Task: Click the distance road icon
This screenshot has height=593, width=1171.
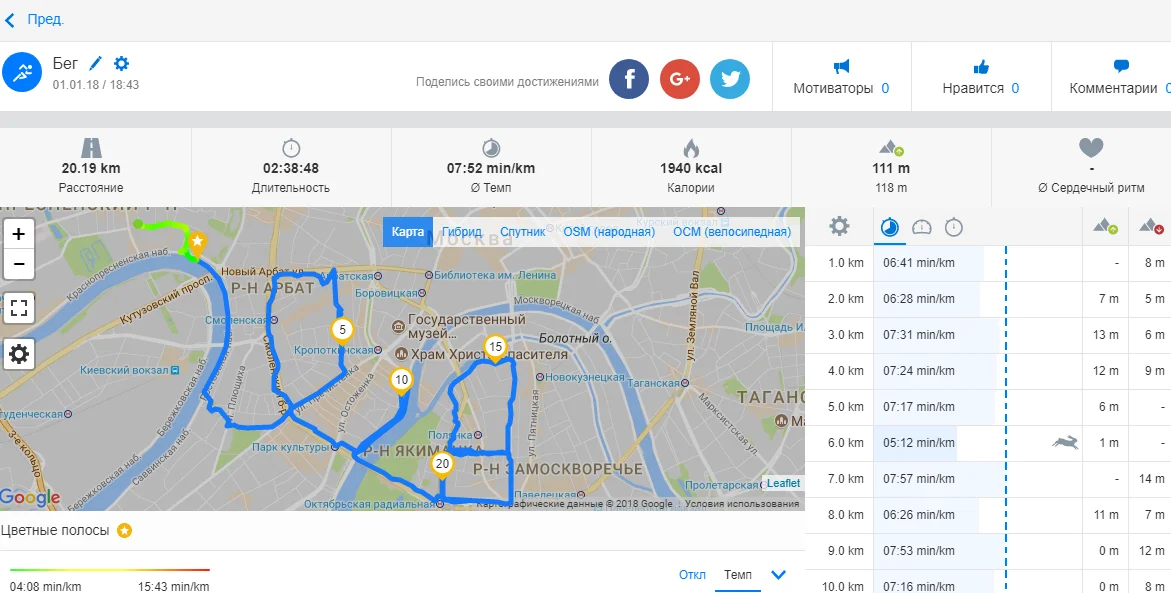Action: [x=91, y=147]
